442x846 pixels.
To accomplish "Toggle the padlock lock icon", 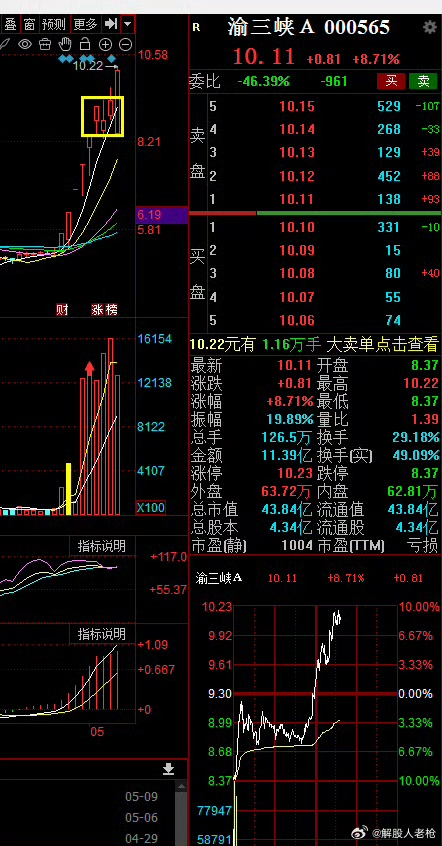I will pos(85,44).
